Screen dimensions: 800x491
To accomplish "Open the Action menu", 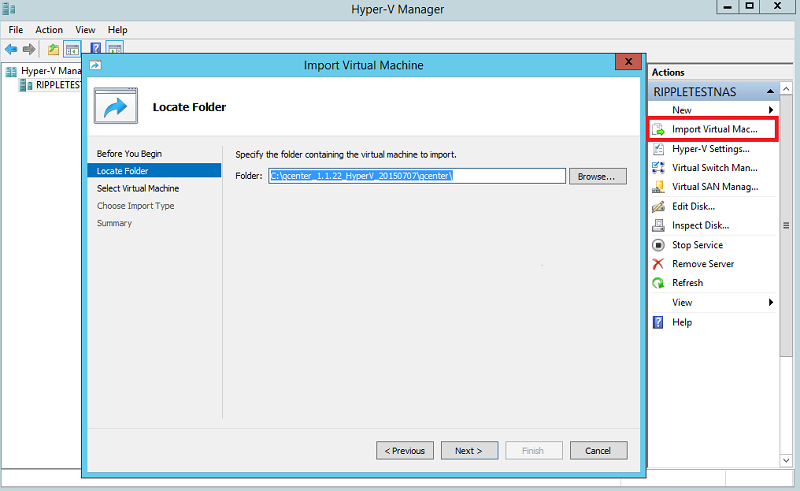I will click(49, 30).
